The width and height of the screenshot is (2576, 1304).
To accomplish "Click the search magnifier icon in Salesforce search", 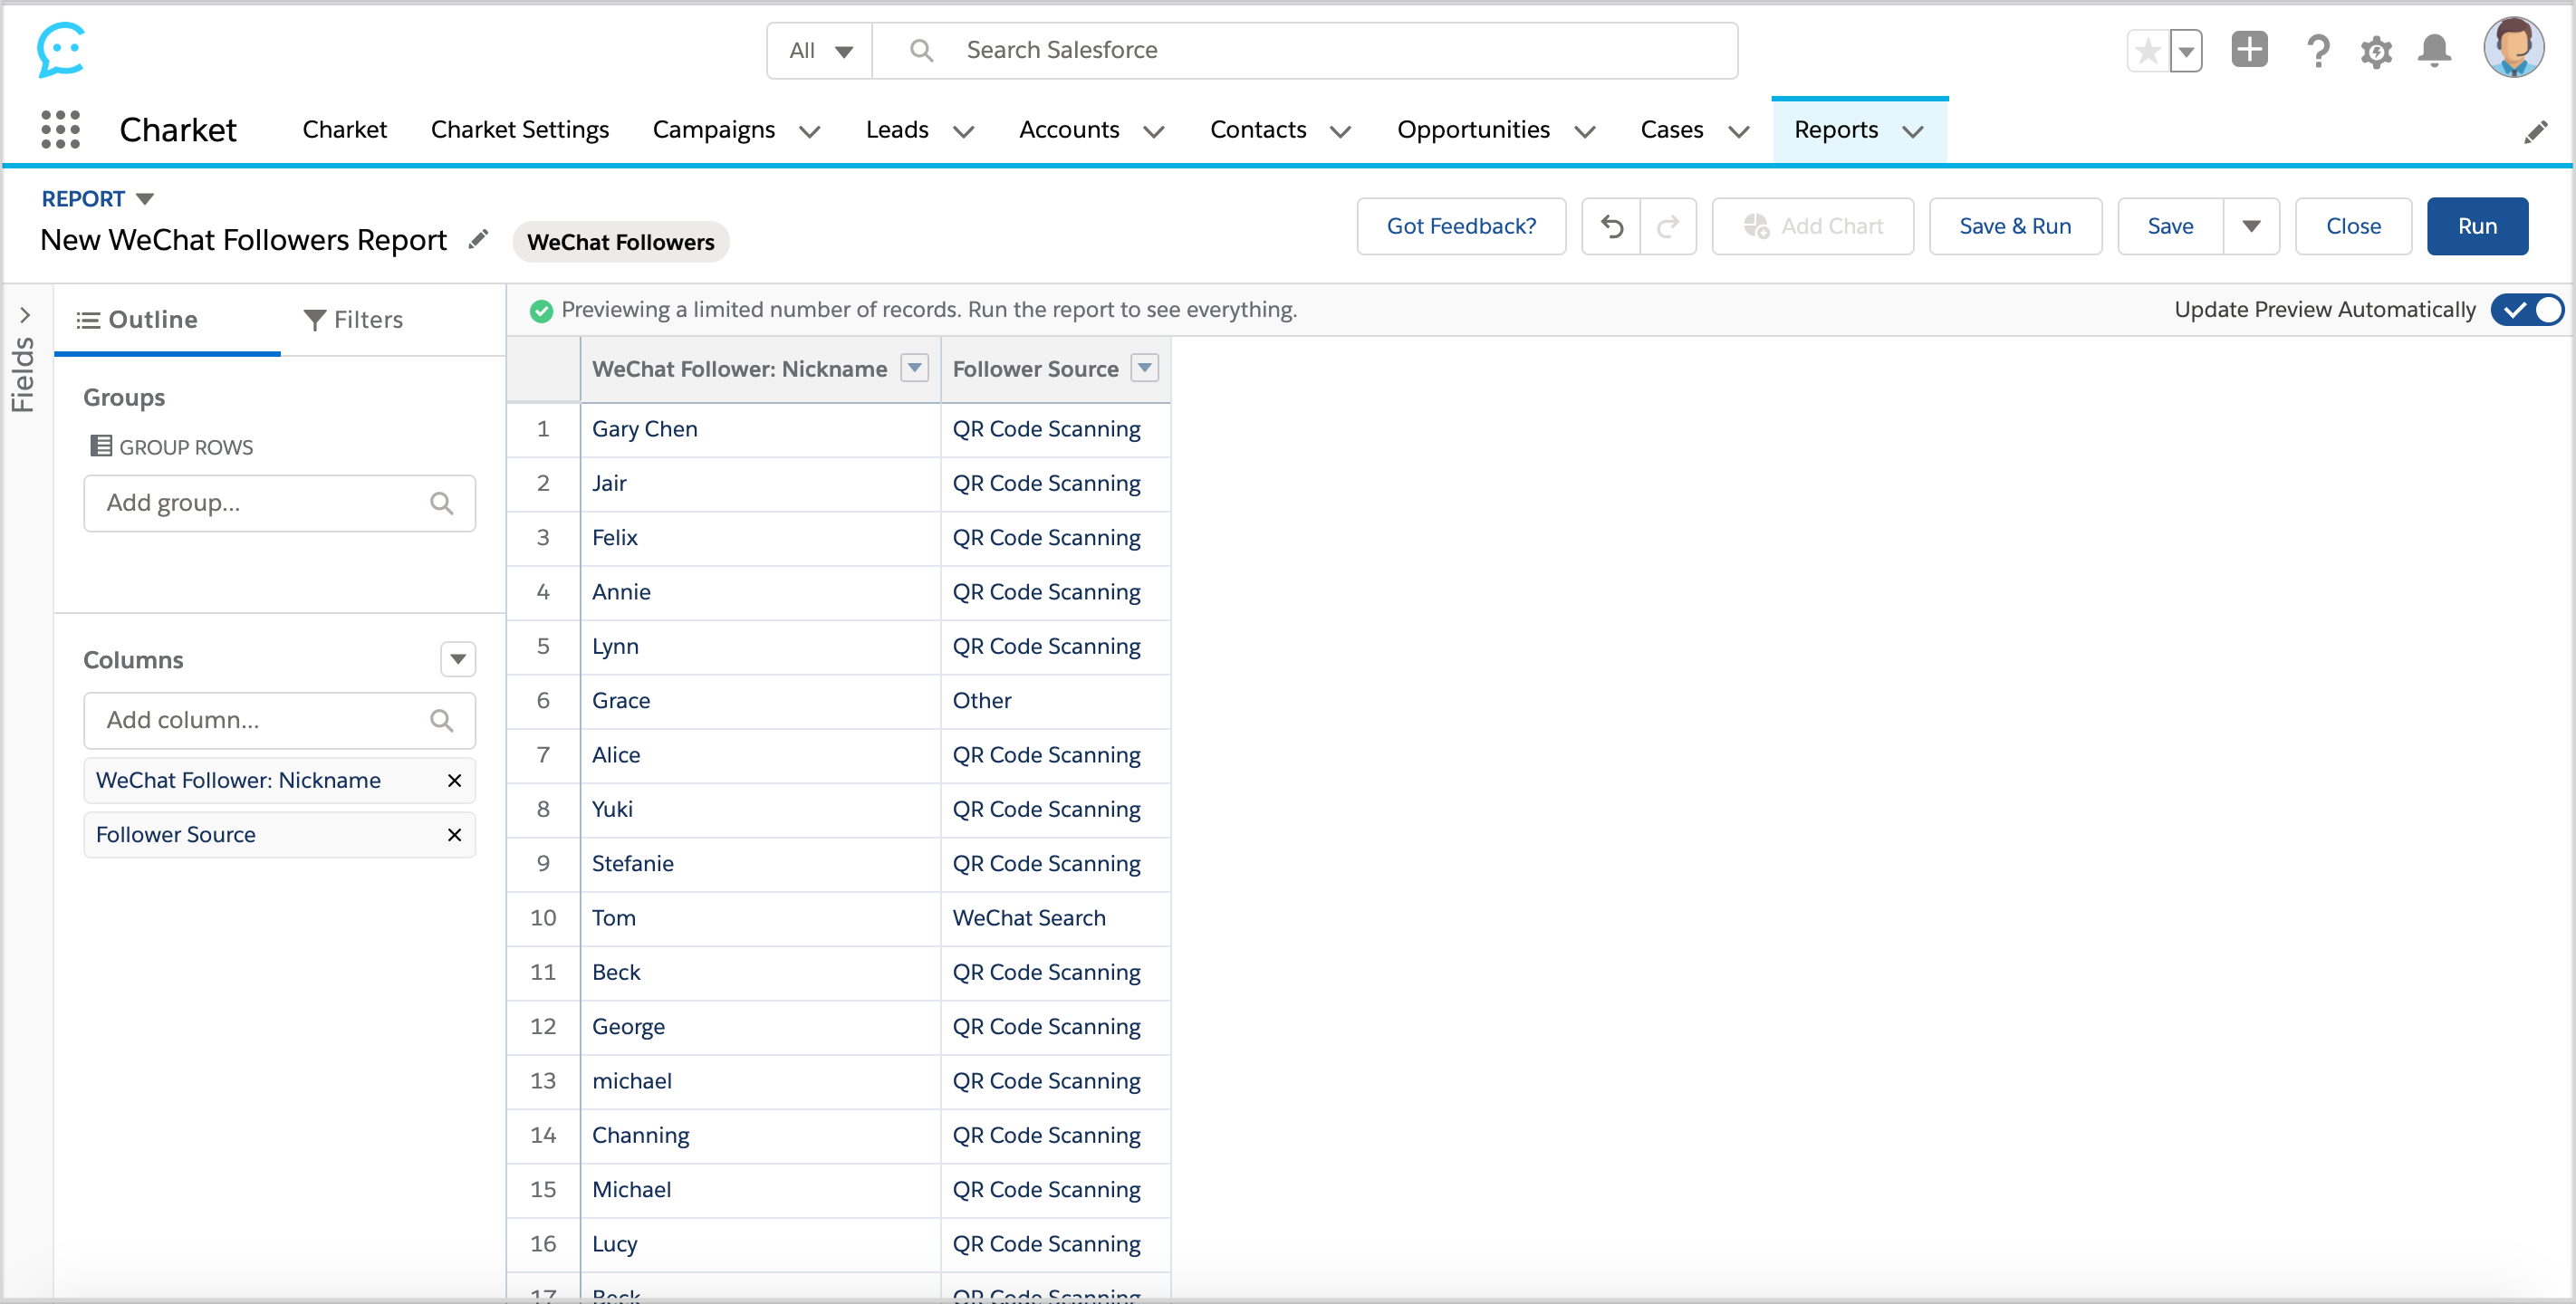I will (921, 50).
